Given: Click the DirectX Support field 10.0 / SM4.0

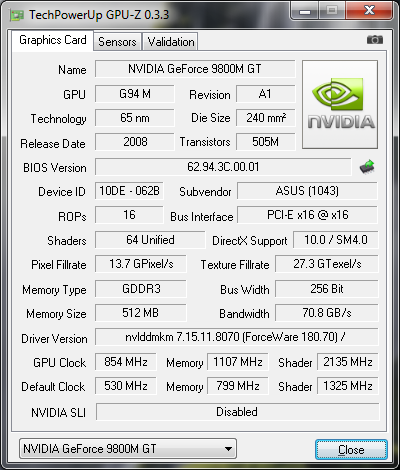Looking at the screenshot, I should (336, 240).
